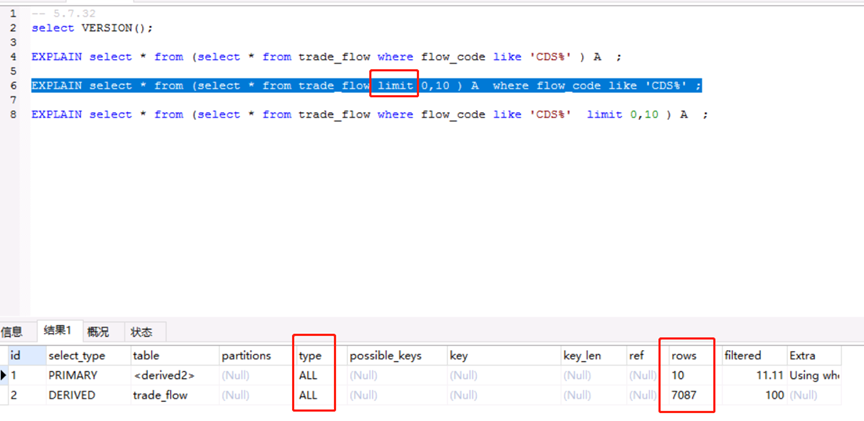Click EXPLAIN keyword on line 8
The image size is (864, 421).
(x=57, y=114)
